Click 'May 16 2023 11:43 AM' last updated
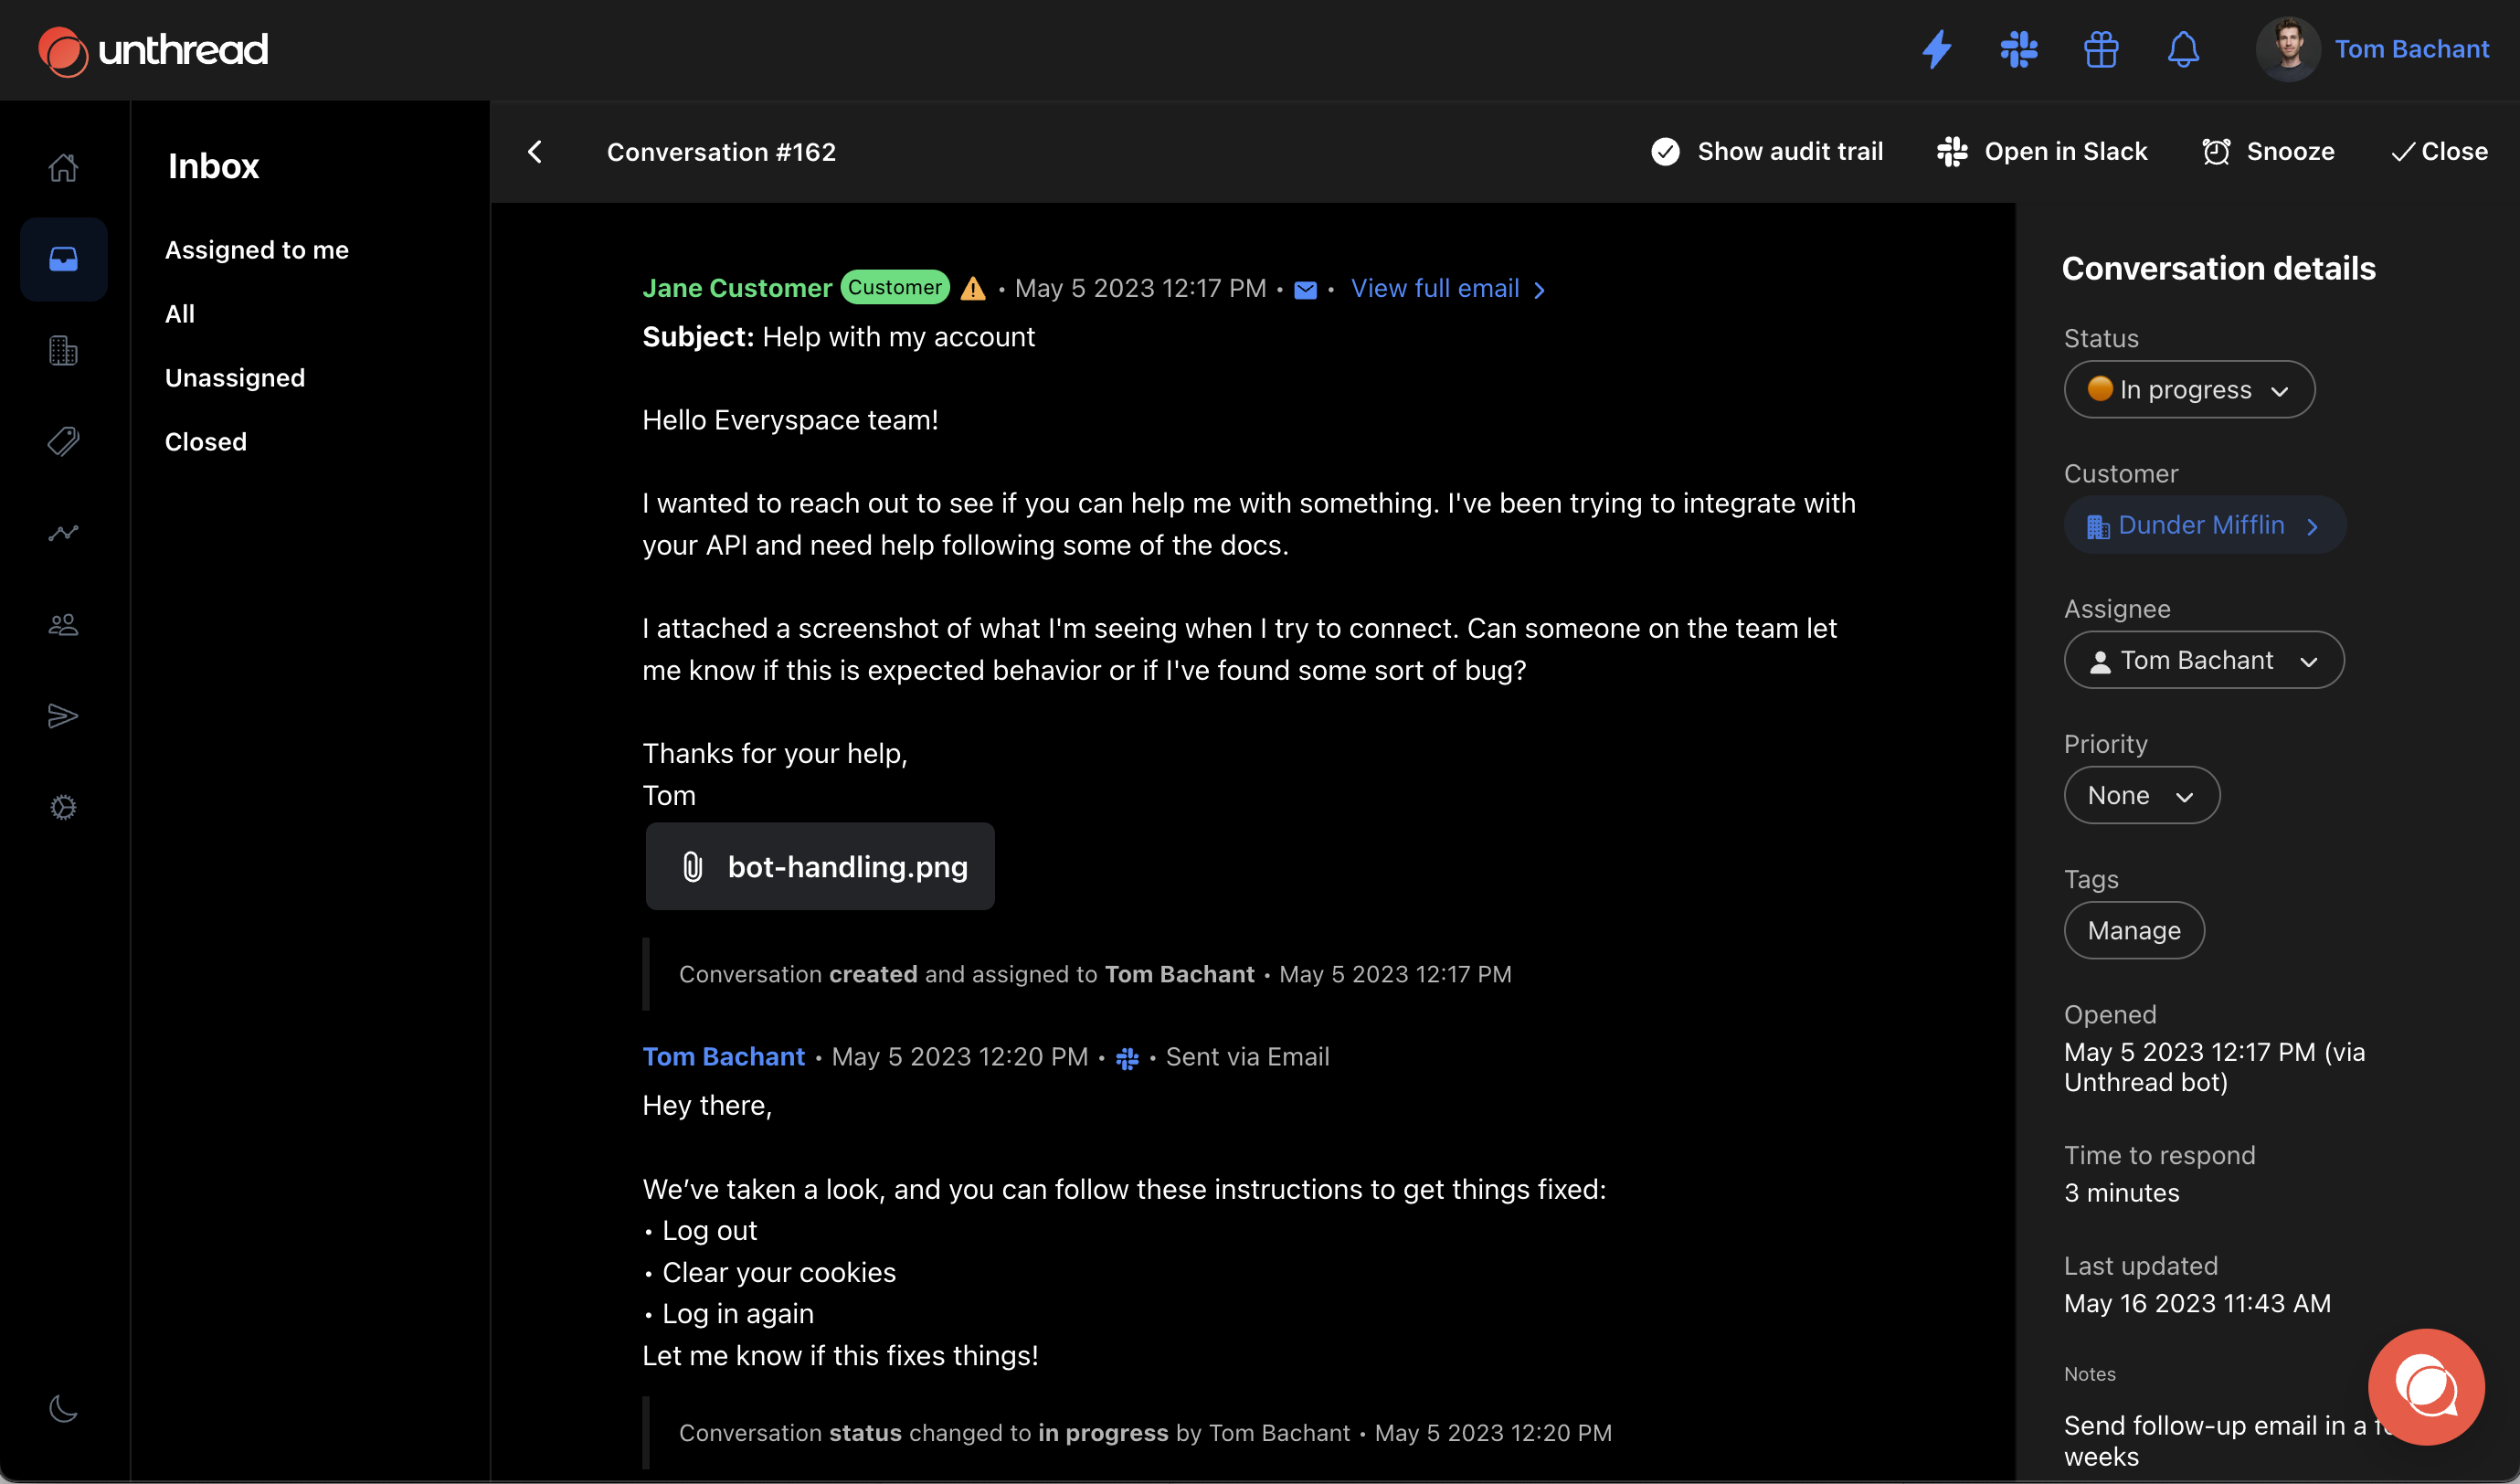This screenshot has width=2520, height=1484. [x=2197, y=1304]
